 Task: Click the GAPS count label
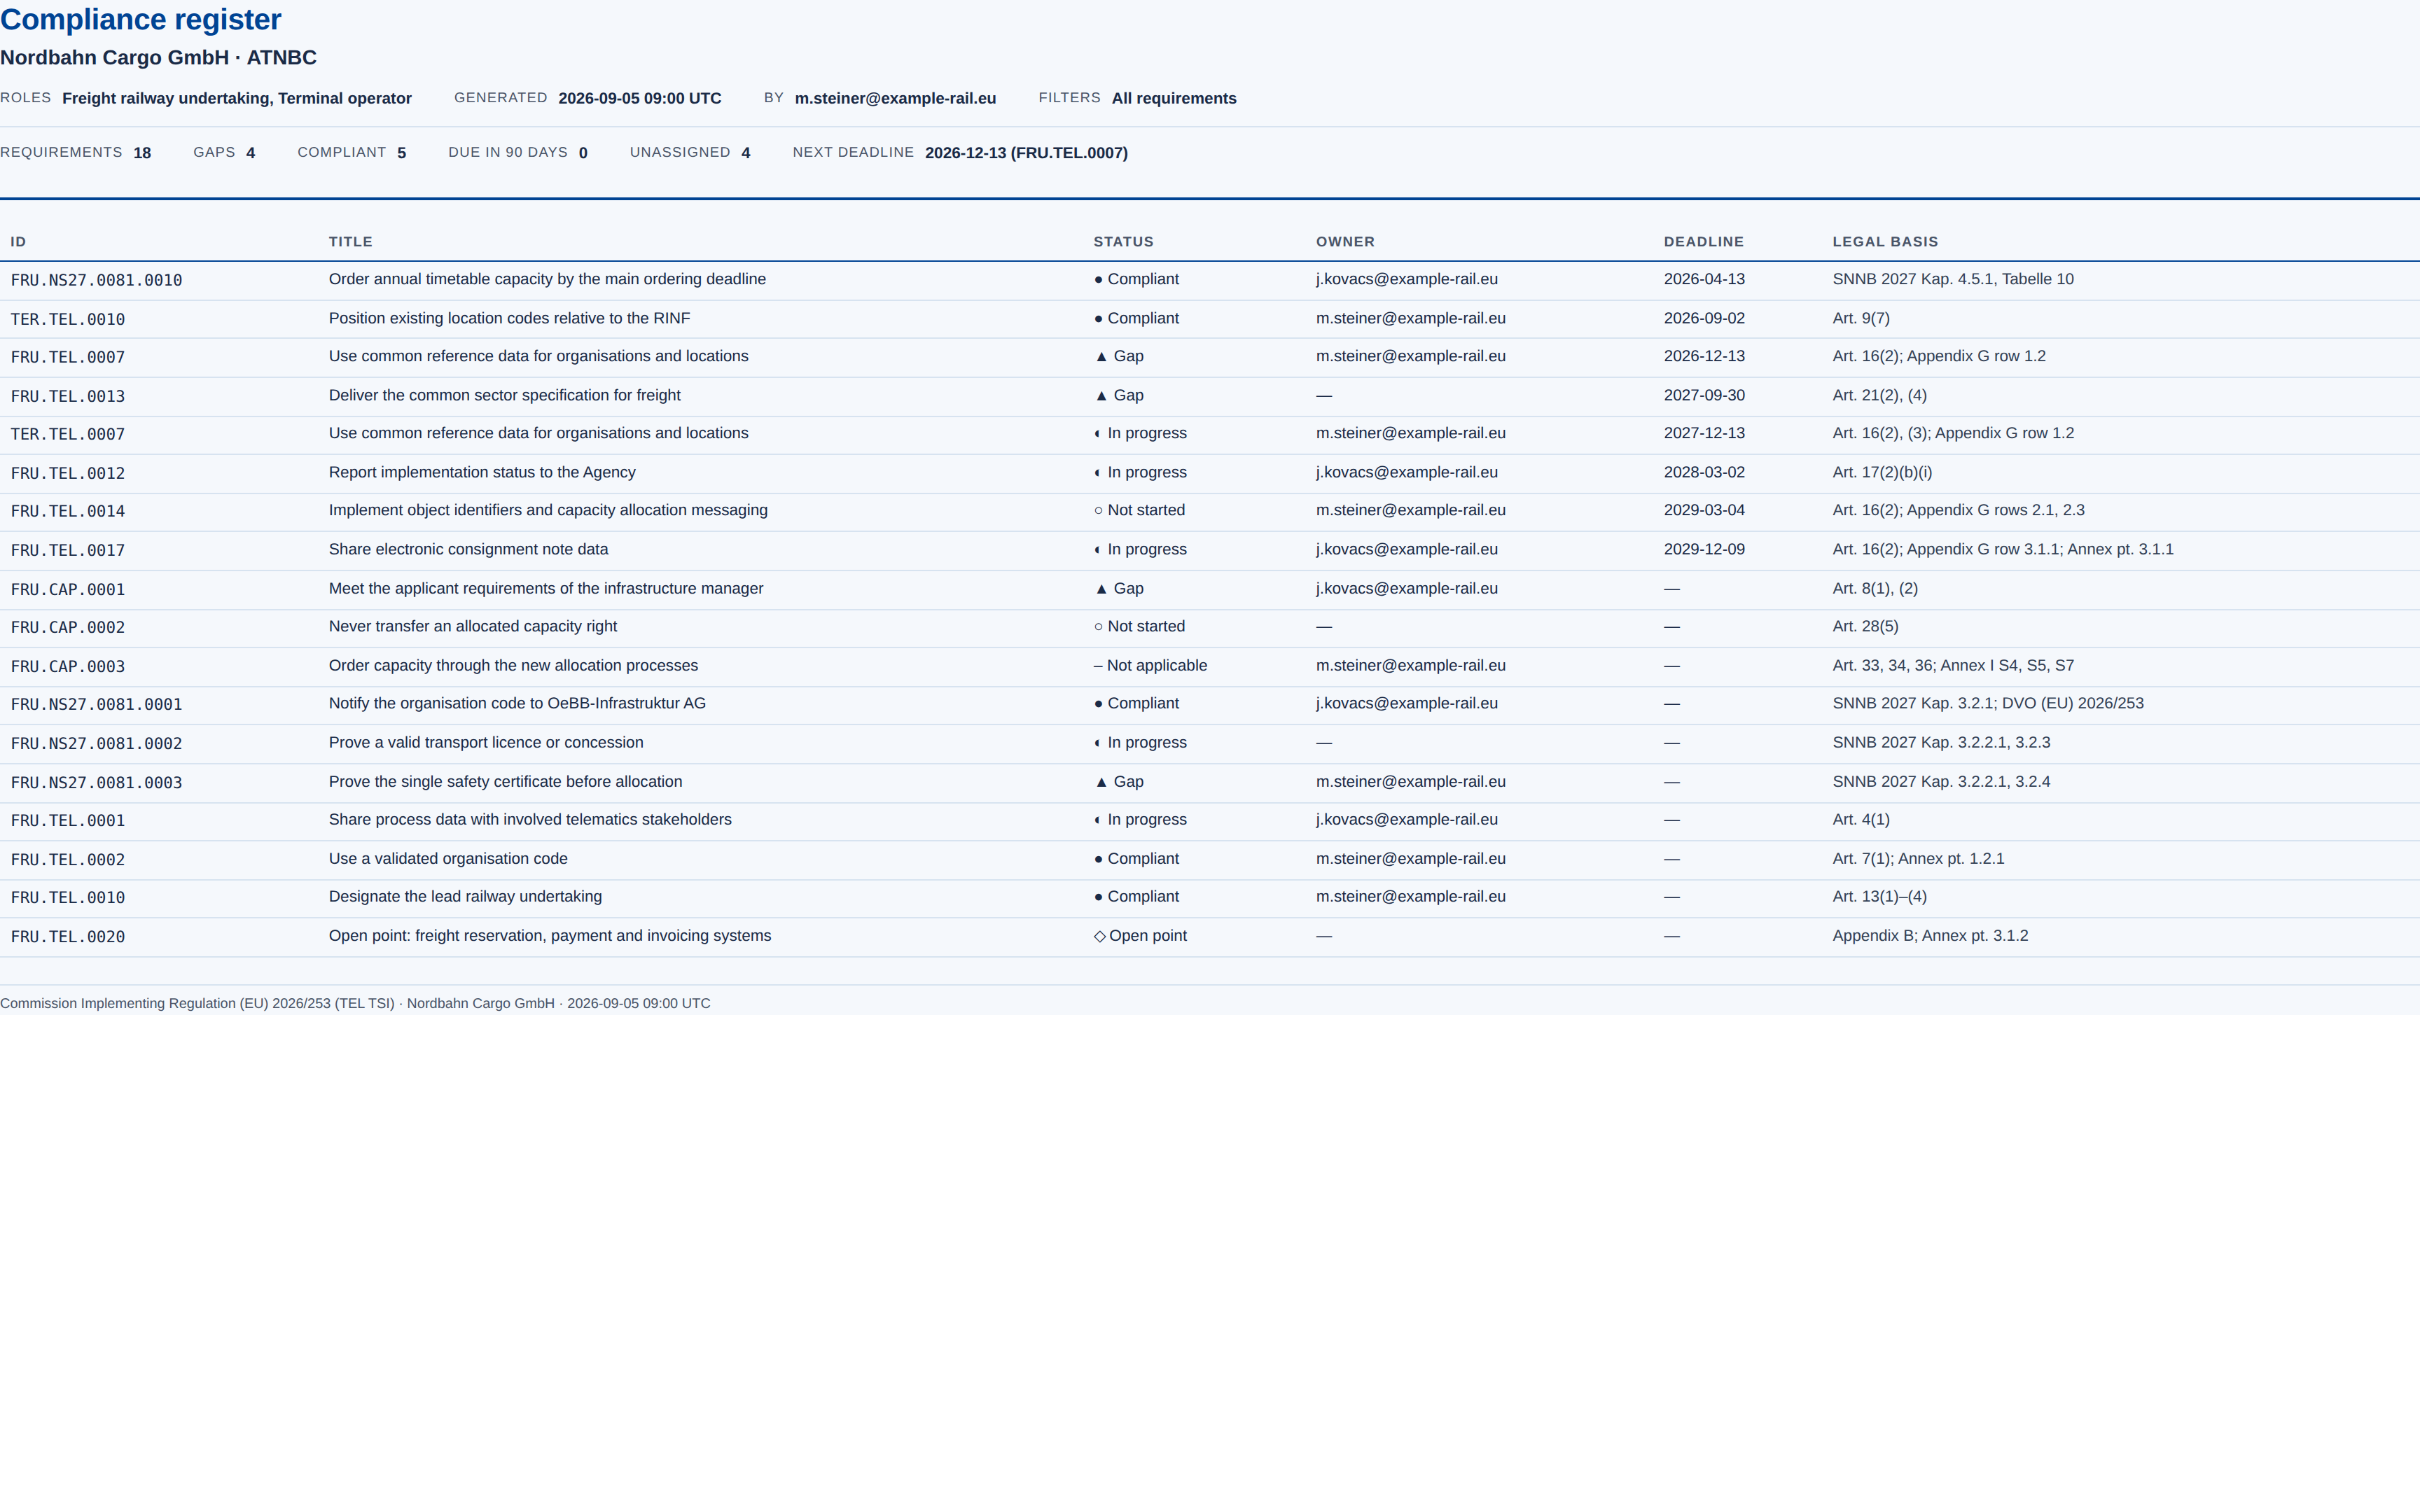pyautogui.click(x=214, y=152)
